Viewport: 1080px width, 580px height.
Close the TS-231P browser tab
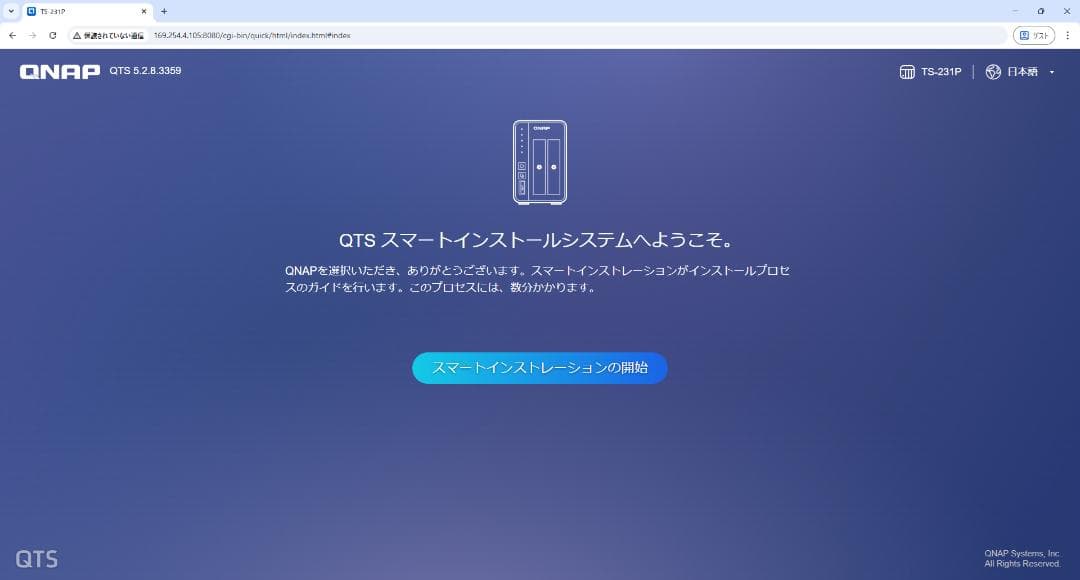[144, 11]
